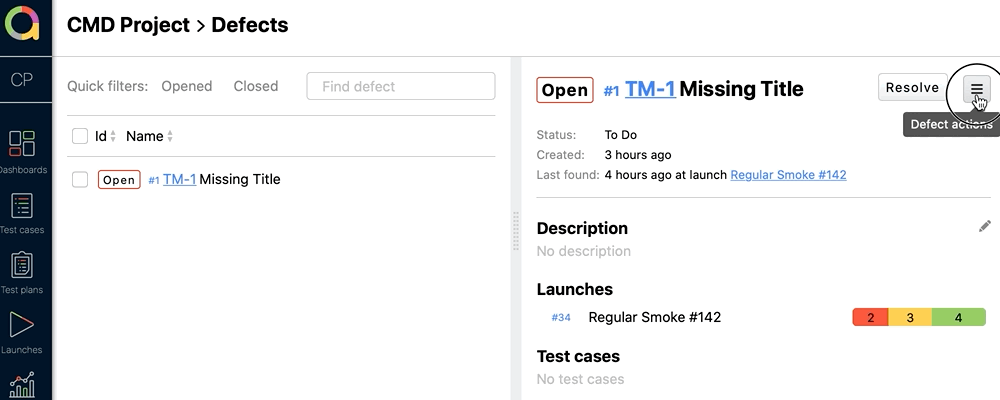The width and height of the screenshot is (1000, 400).
Task: Select the red failed count segment 2
Action: pos(871,317)
